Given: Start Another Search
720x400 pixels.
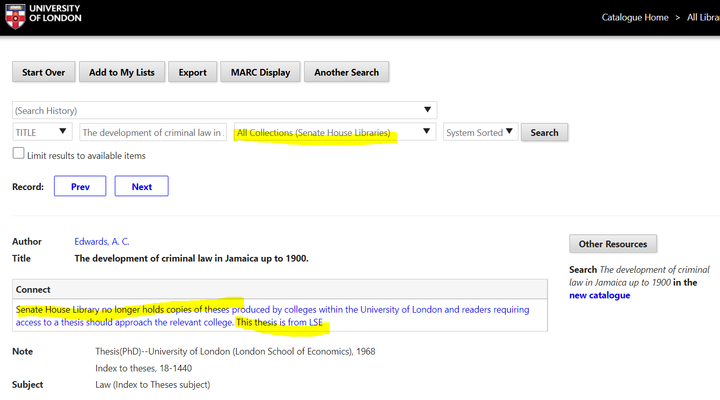Looking at the screenshot, I should click(347, 72).
